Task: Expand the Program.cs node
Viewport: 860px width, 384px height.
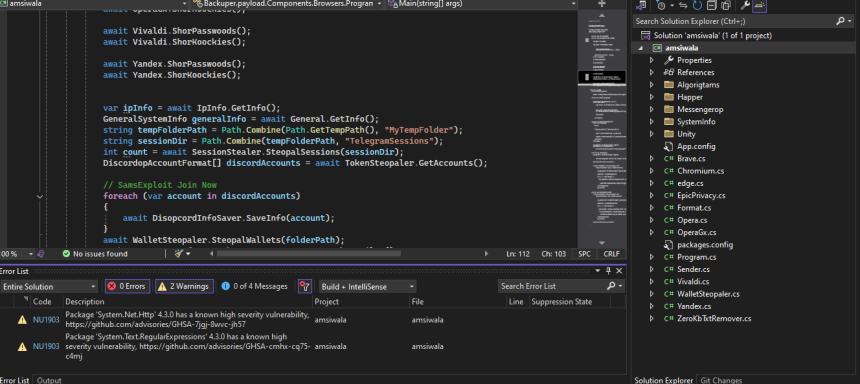Action: click(x=652, y=257)
